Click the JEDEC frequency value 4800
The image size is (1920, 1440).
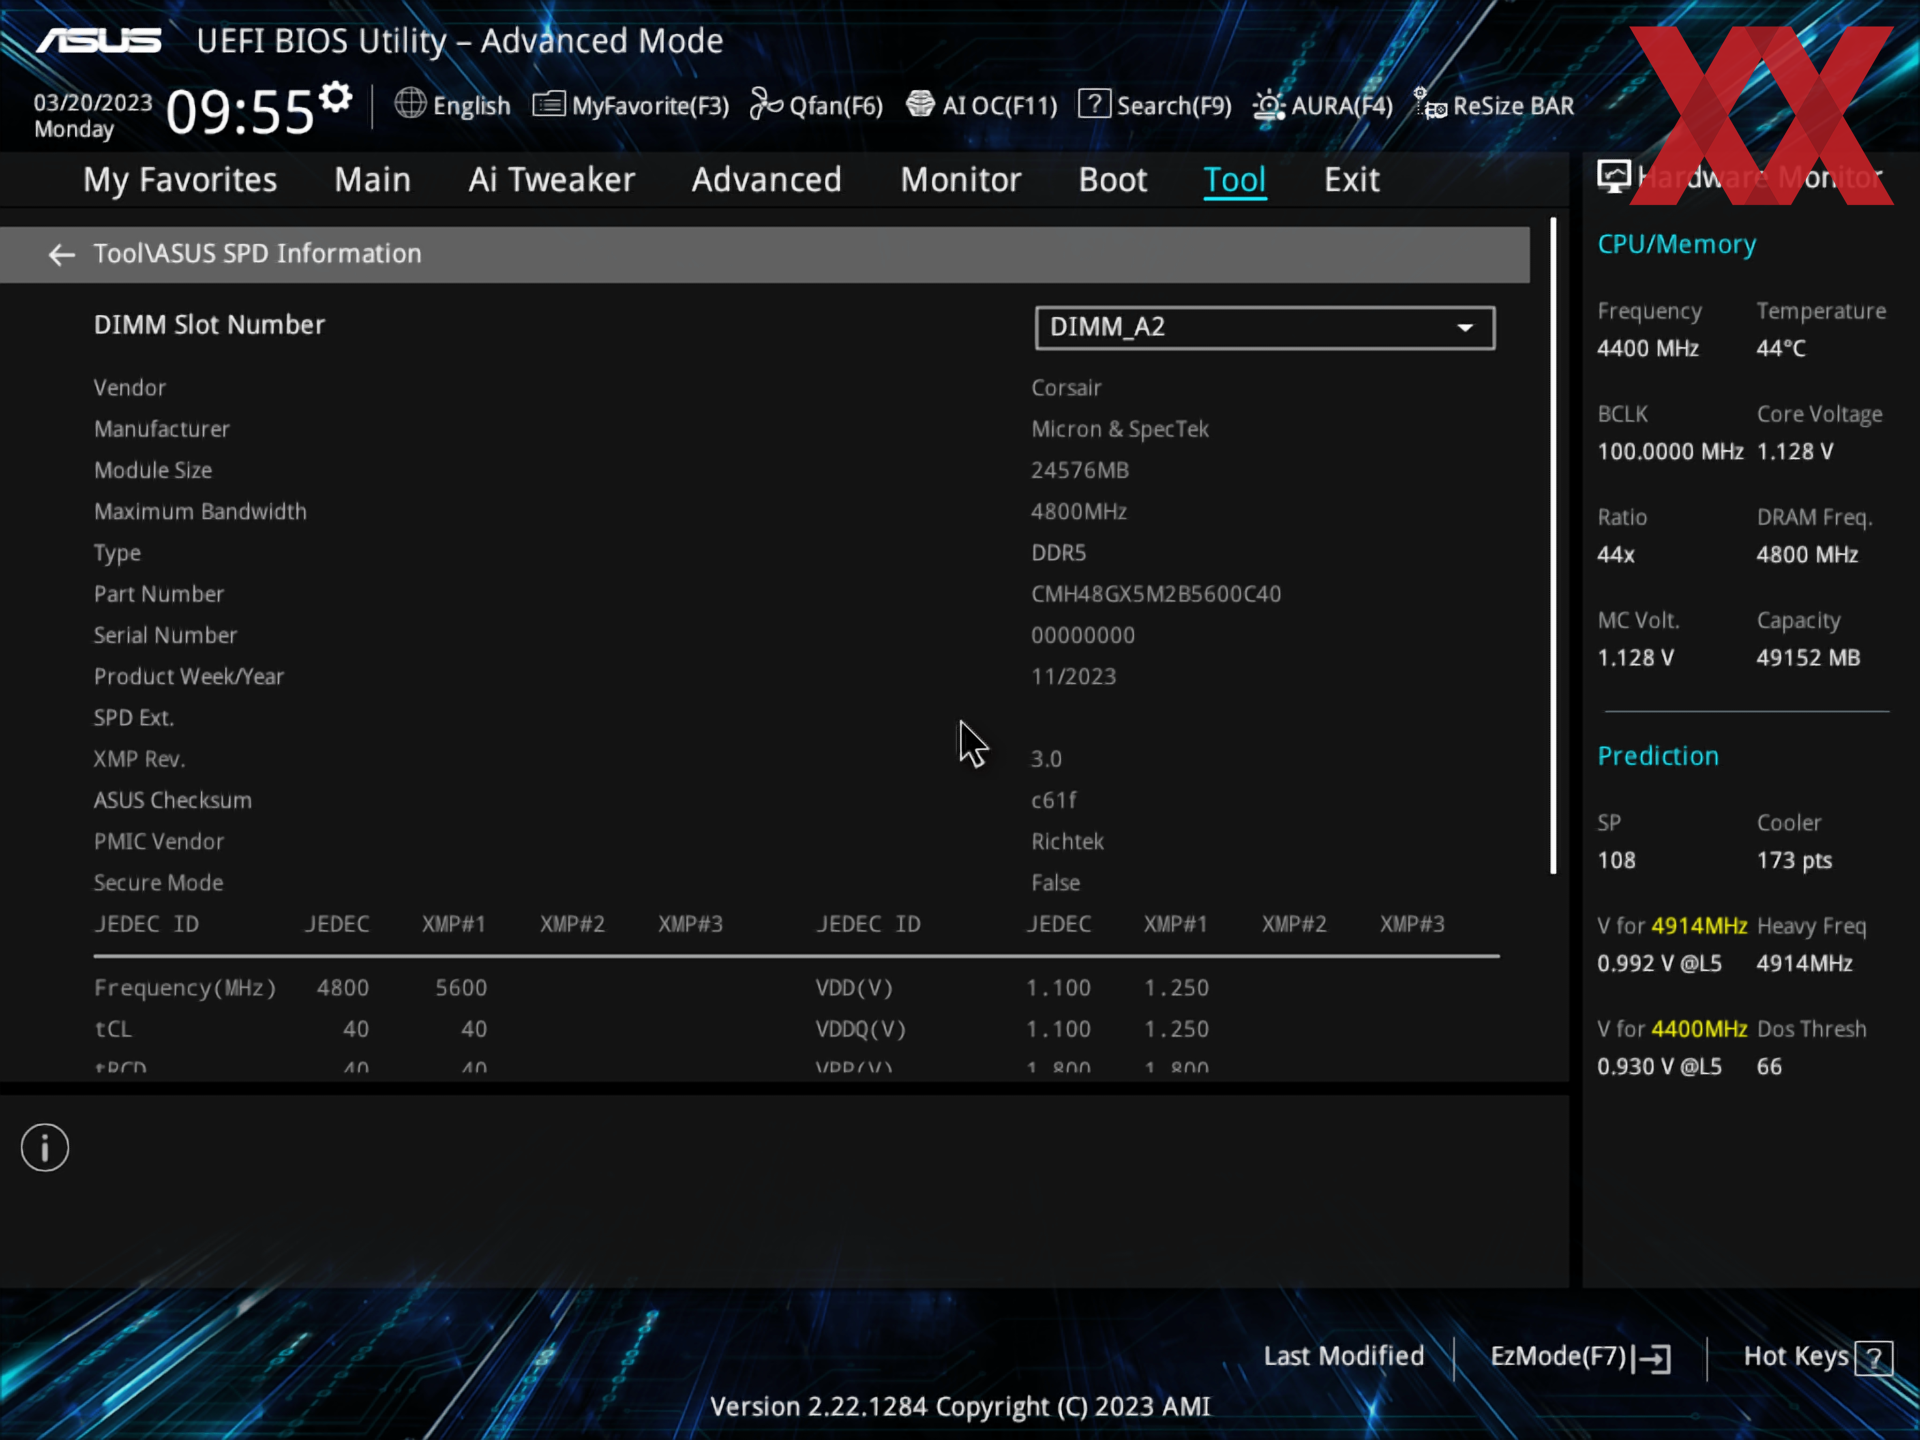point(343,988)
